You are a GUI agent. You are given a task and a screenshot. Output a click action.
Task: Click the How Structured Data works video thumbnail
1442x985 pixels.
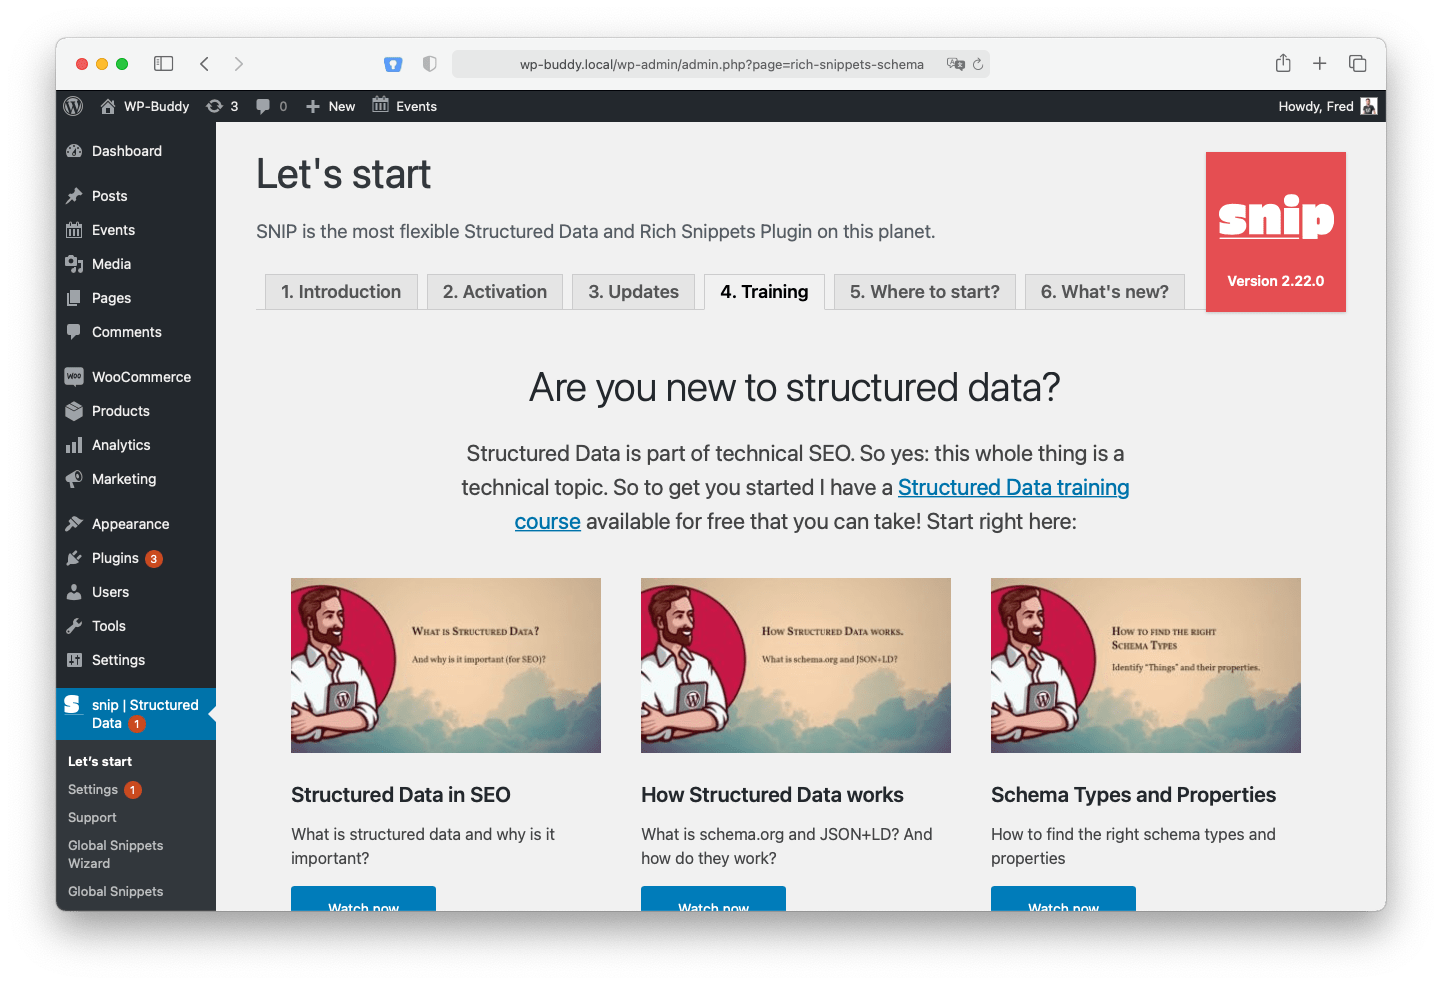[795, 665]
